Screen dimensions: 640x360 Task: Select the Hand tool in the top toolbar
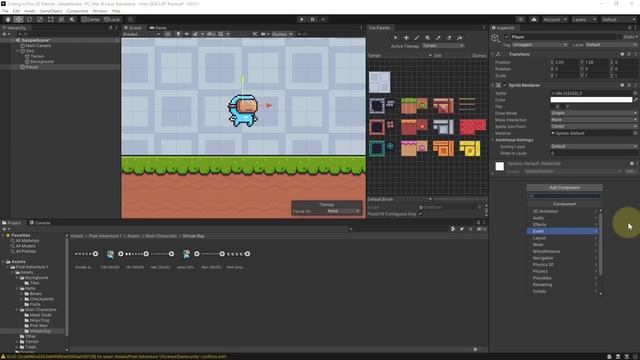(x=8, y=19)
